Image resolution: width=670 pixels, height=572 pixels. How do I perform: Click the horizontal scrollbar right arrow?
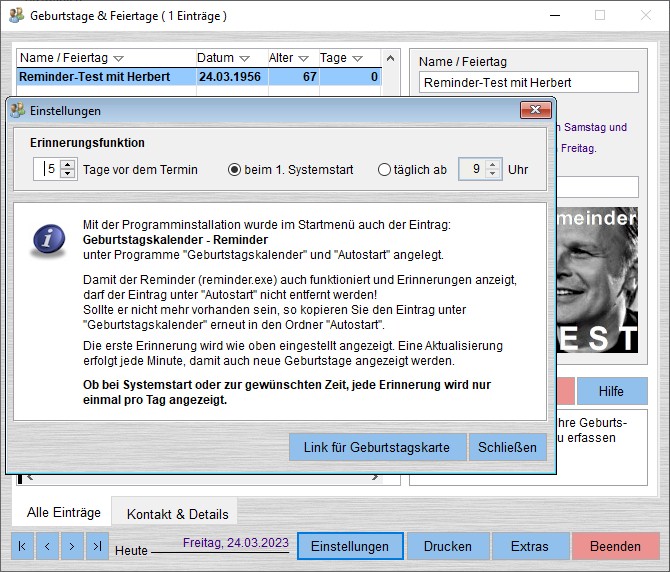pos(375,477)
